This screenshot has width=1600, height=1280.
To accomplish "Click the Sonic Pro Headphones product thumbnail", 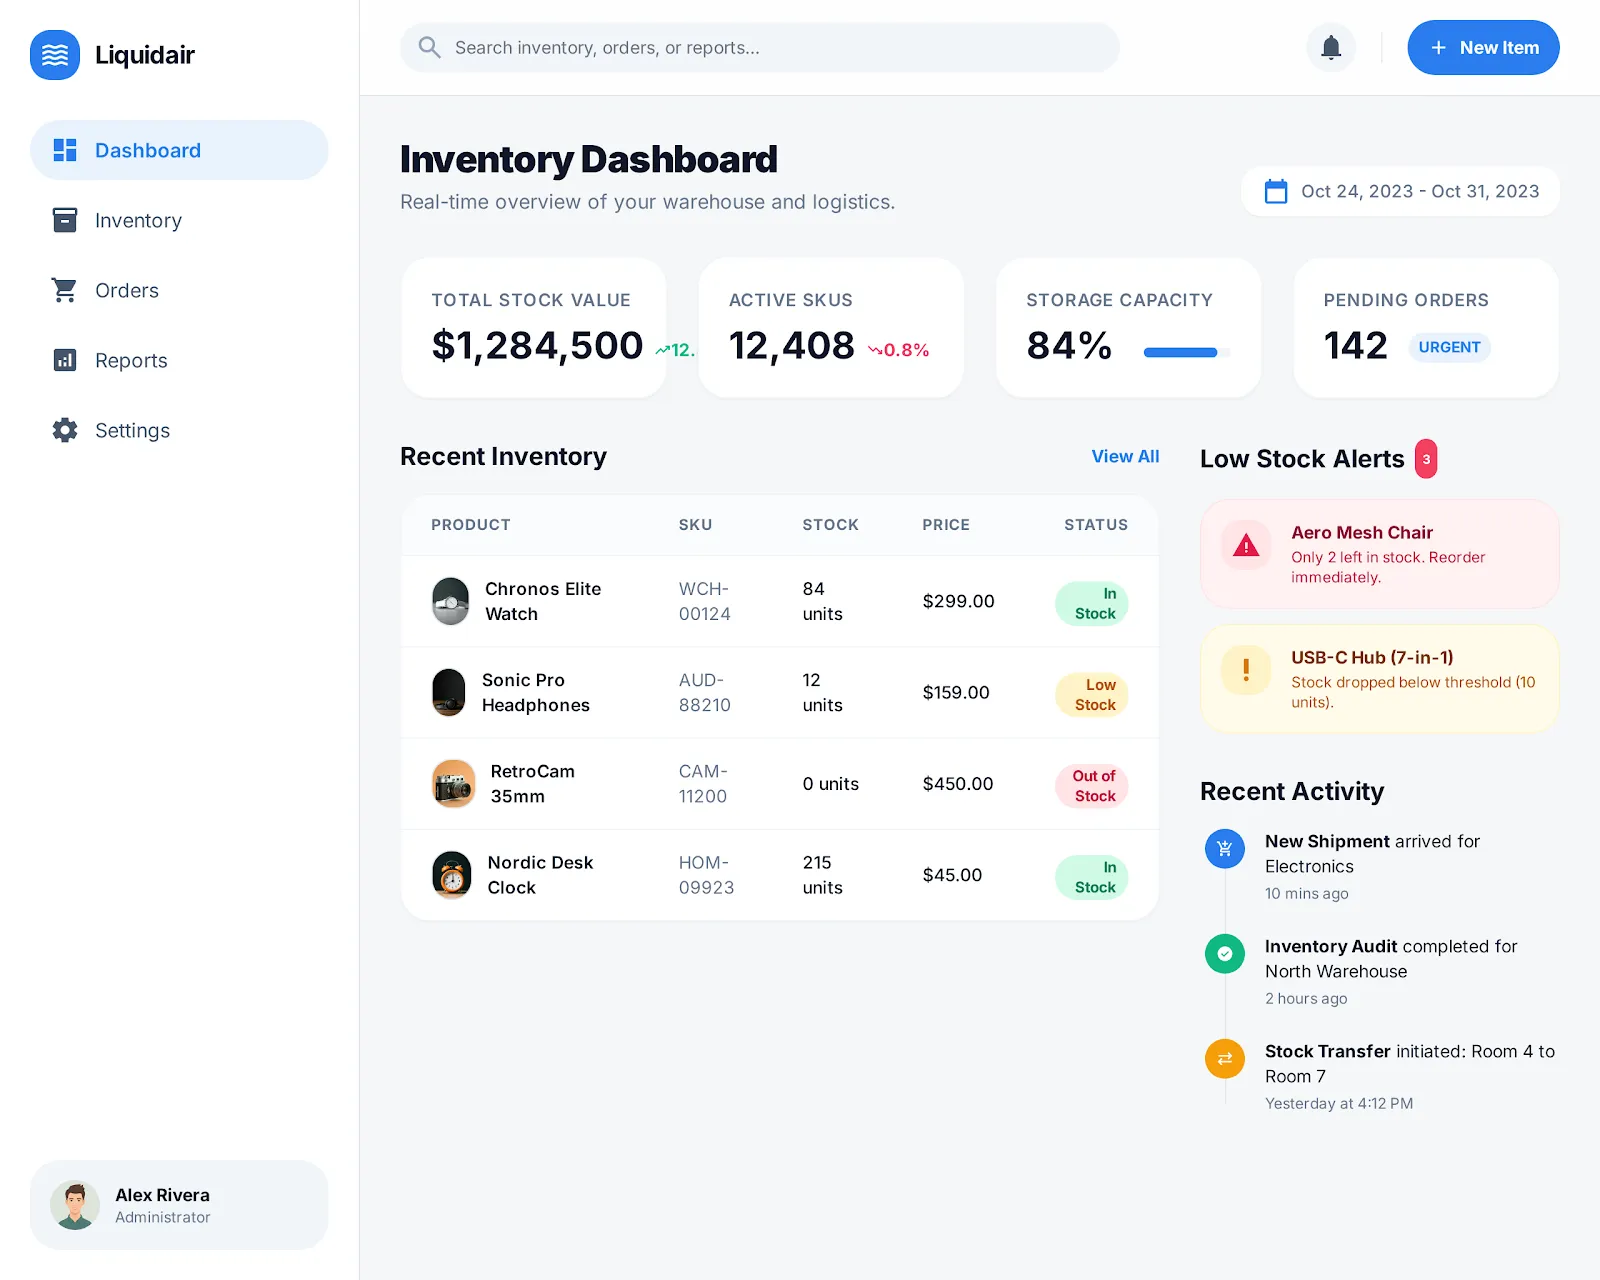I will point(449,692).
